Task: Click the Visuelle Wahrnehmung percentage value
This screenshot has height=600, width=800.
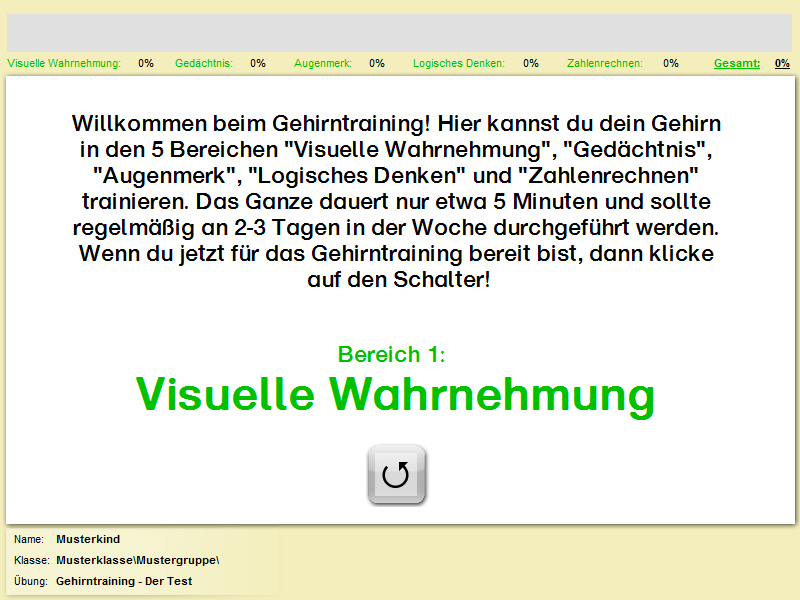Action: point(146,63)
